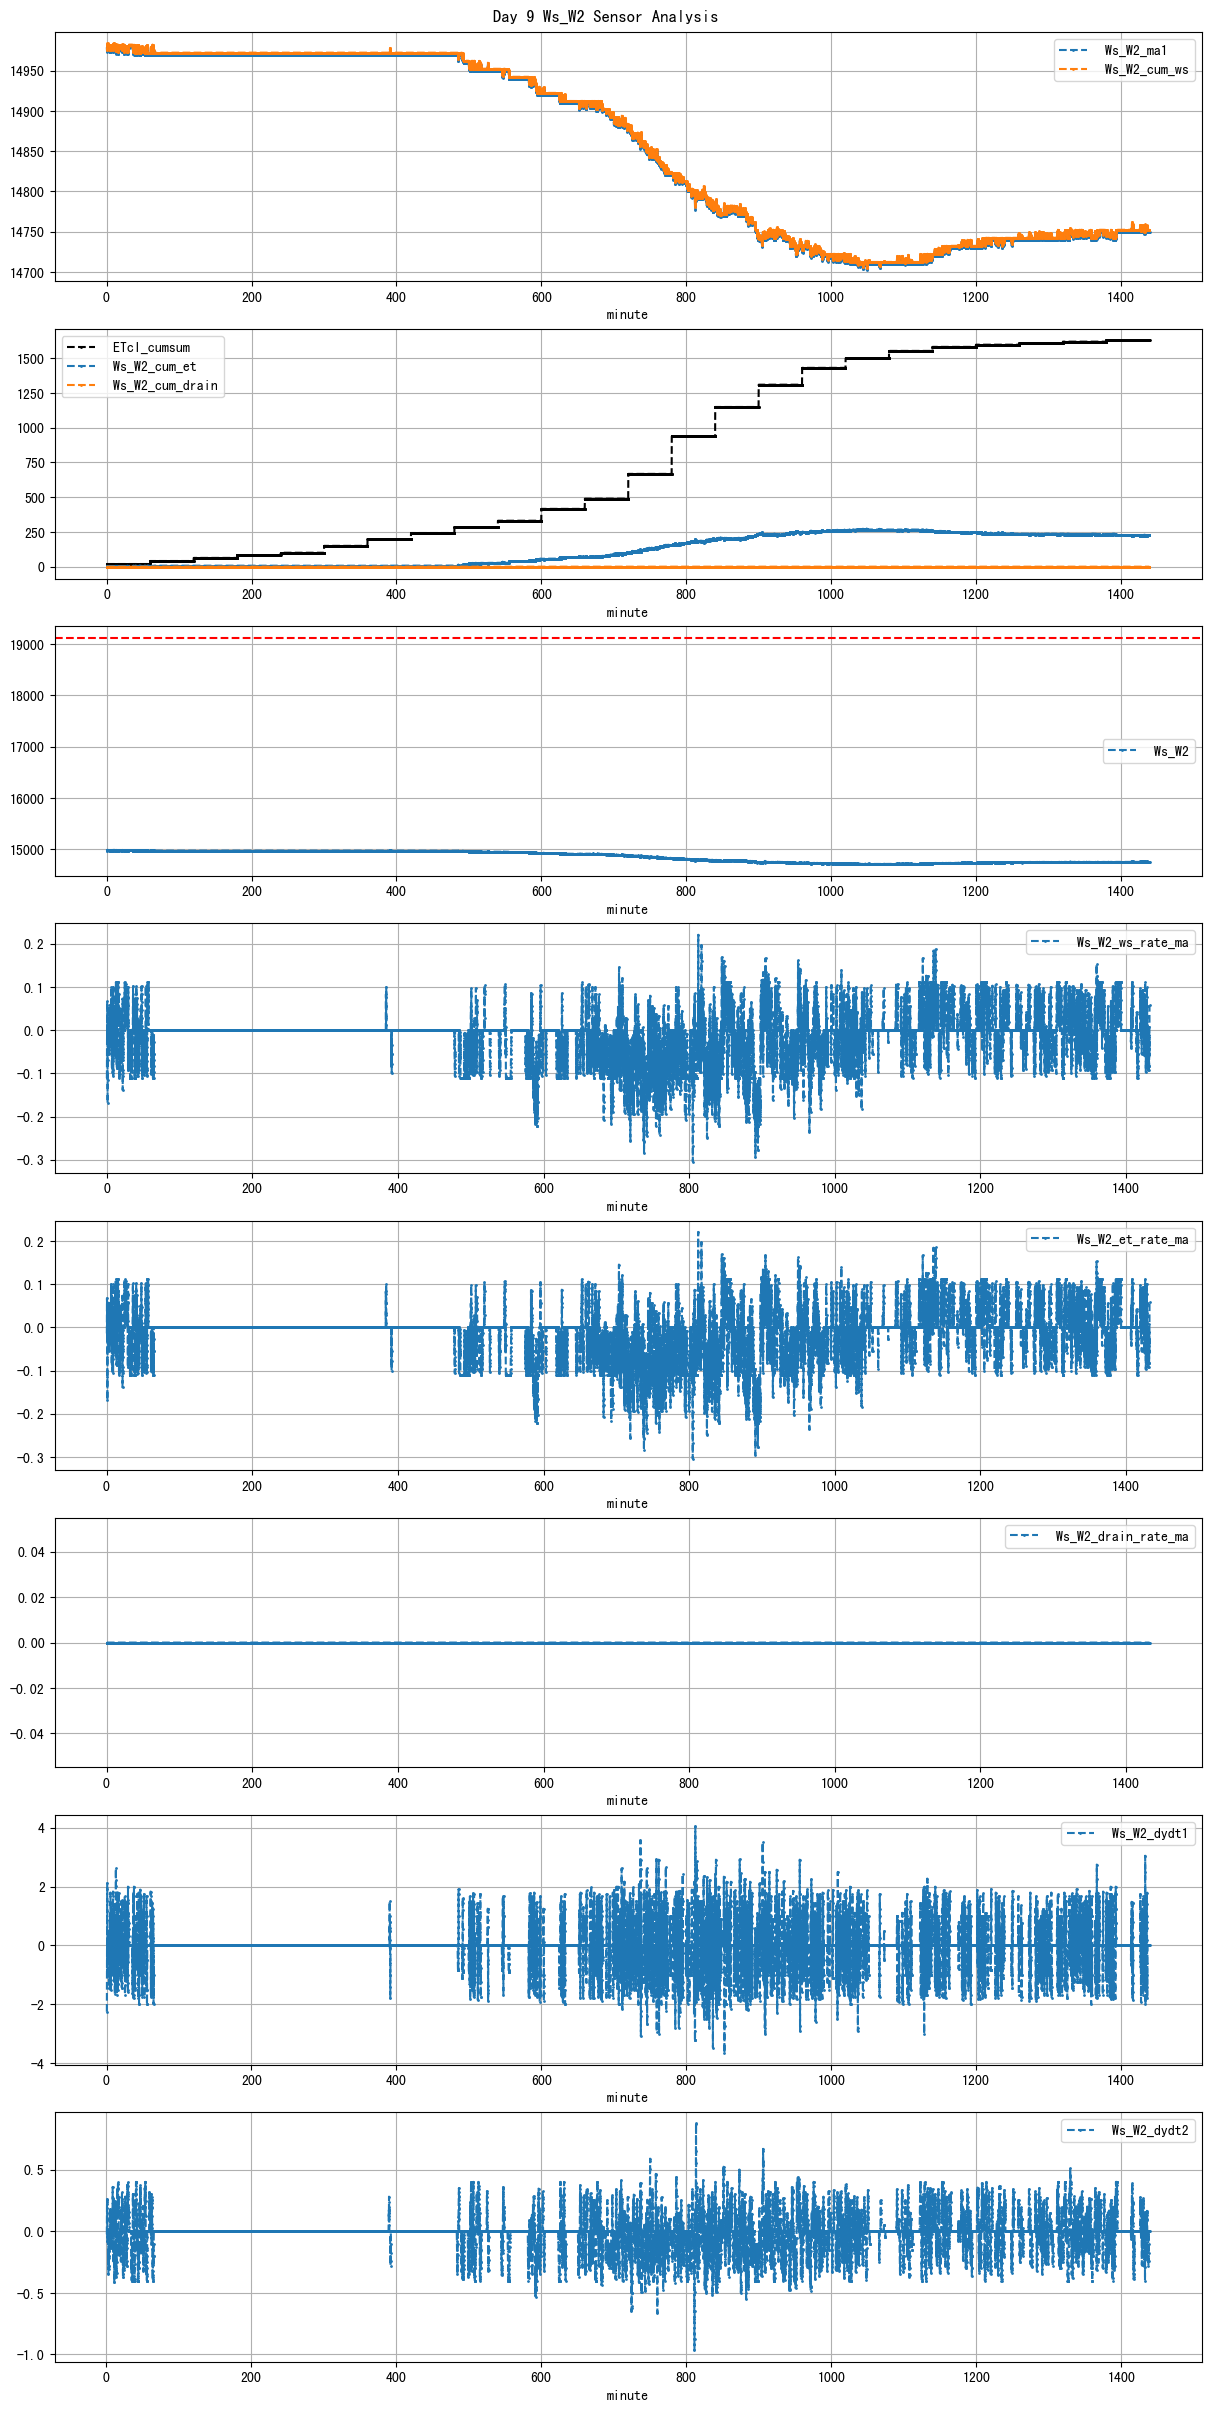The height and width of the screenshot is (2411, 1211).
Task: Click the chart title Day 9 Ws_W2 Sensor Analysis
Action: point(605,16)
